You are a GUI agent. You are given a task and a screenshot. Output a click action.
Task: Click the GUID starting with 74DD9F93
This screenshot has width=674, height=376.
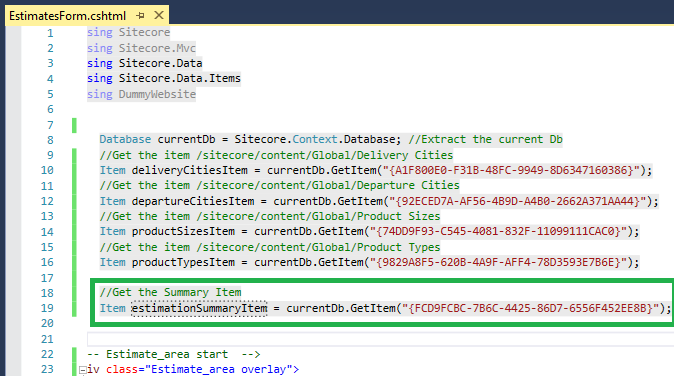point(498,232)
